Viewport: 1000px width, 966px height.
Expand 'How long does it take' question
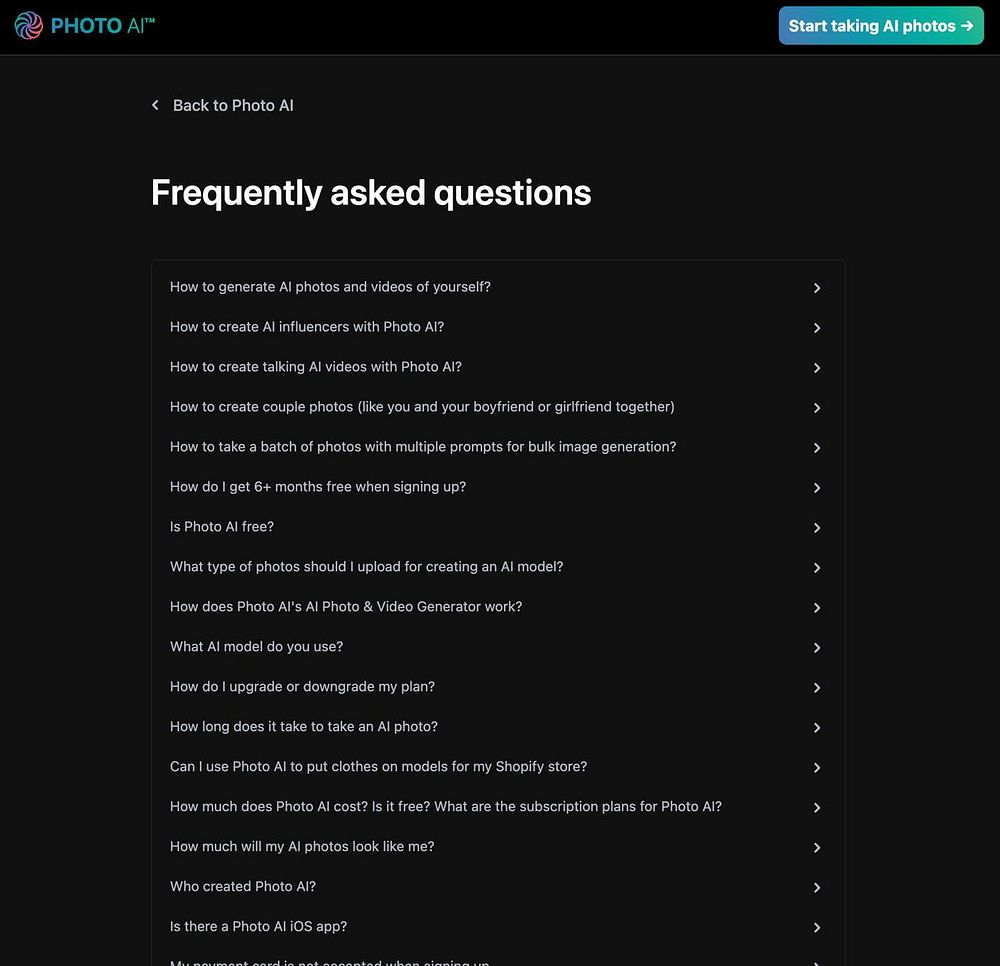pyautogui.click(x=304, y=727)
